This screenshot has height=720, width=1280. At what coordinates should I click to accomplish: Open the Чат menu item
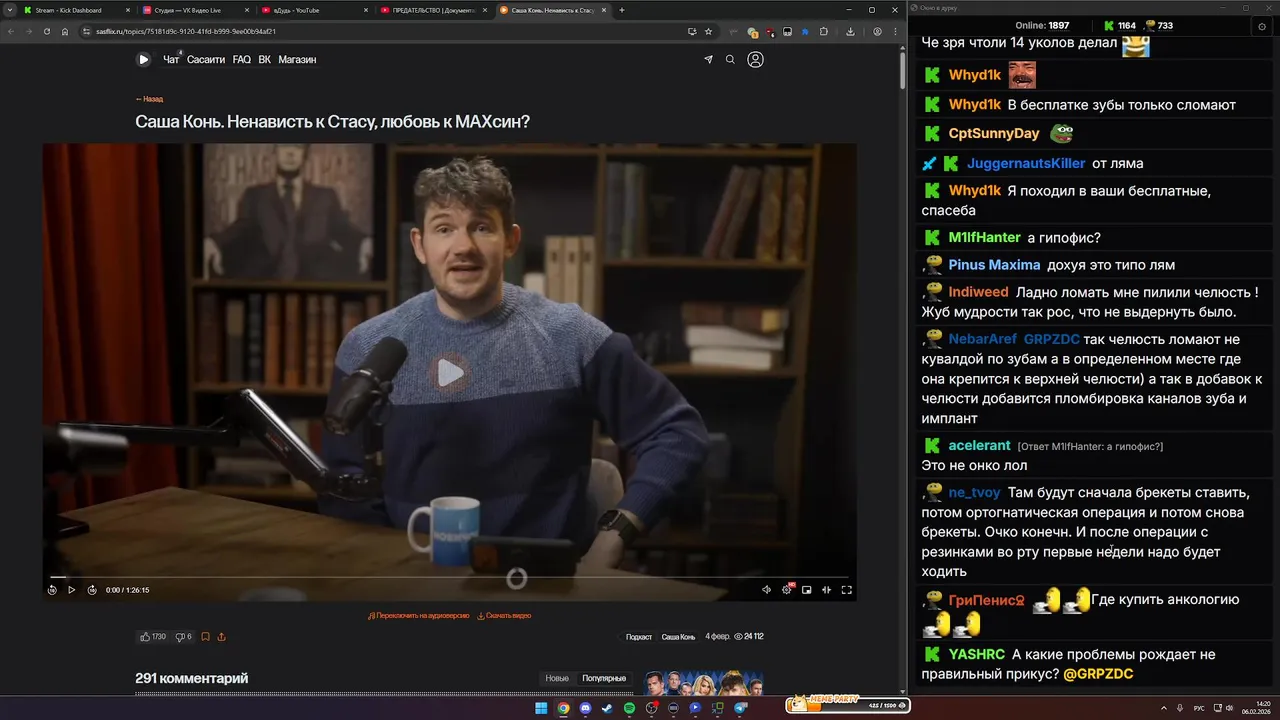click(x=171, y=60)
